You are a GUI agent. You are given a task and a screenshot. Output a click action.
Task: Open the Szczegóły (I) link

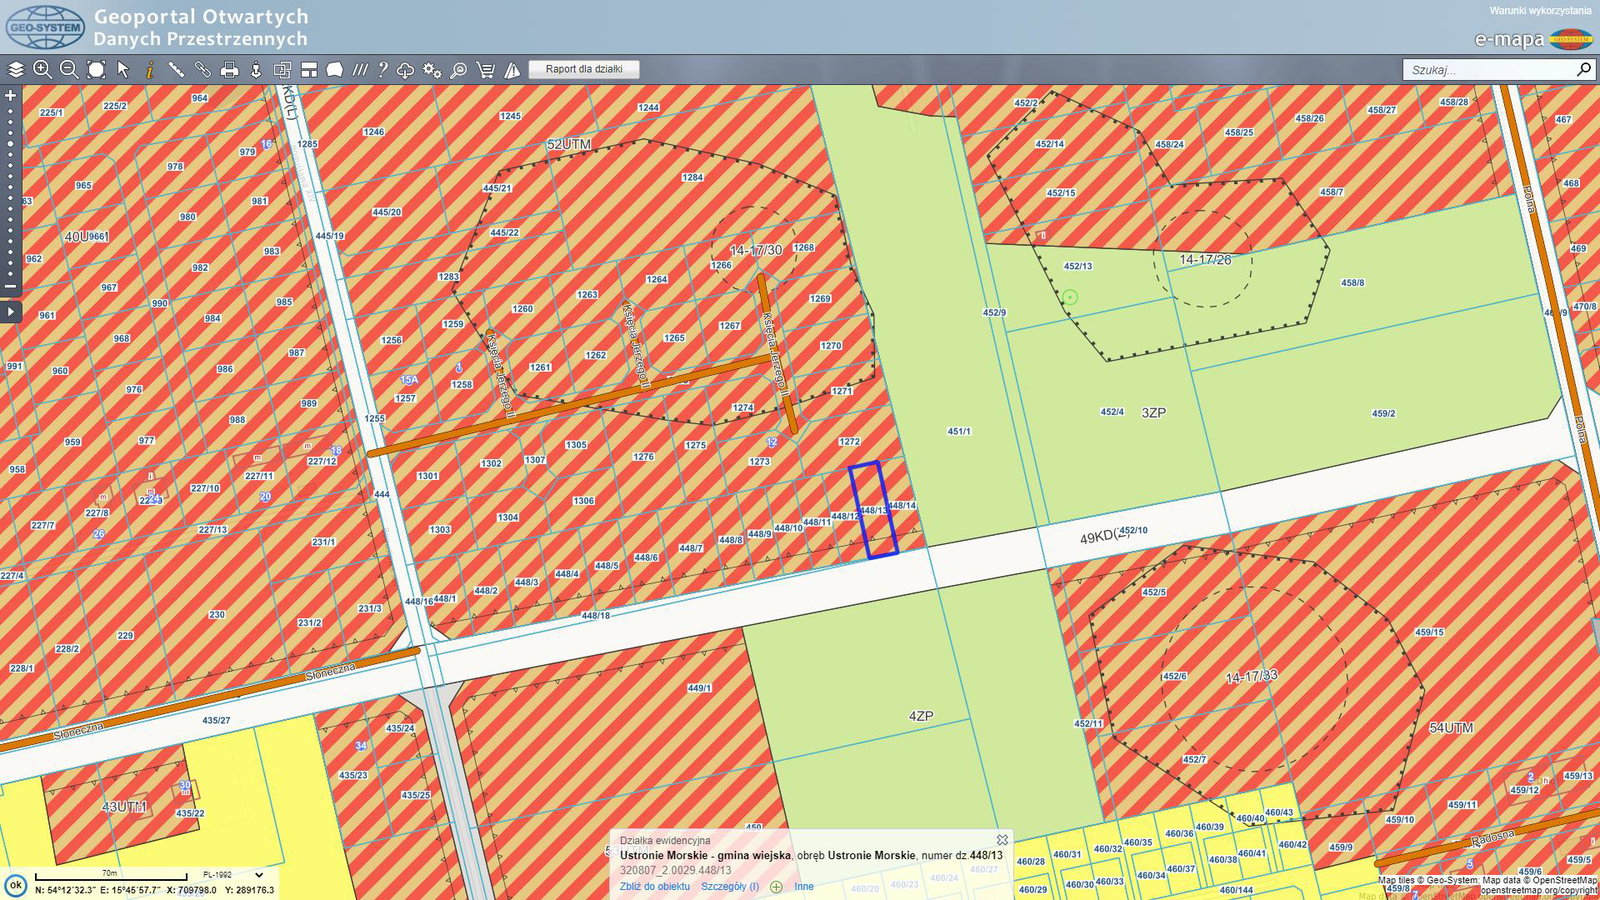tap(729, 886)
